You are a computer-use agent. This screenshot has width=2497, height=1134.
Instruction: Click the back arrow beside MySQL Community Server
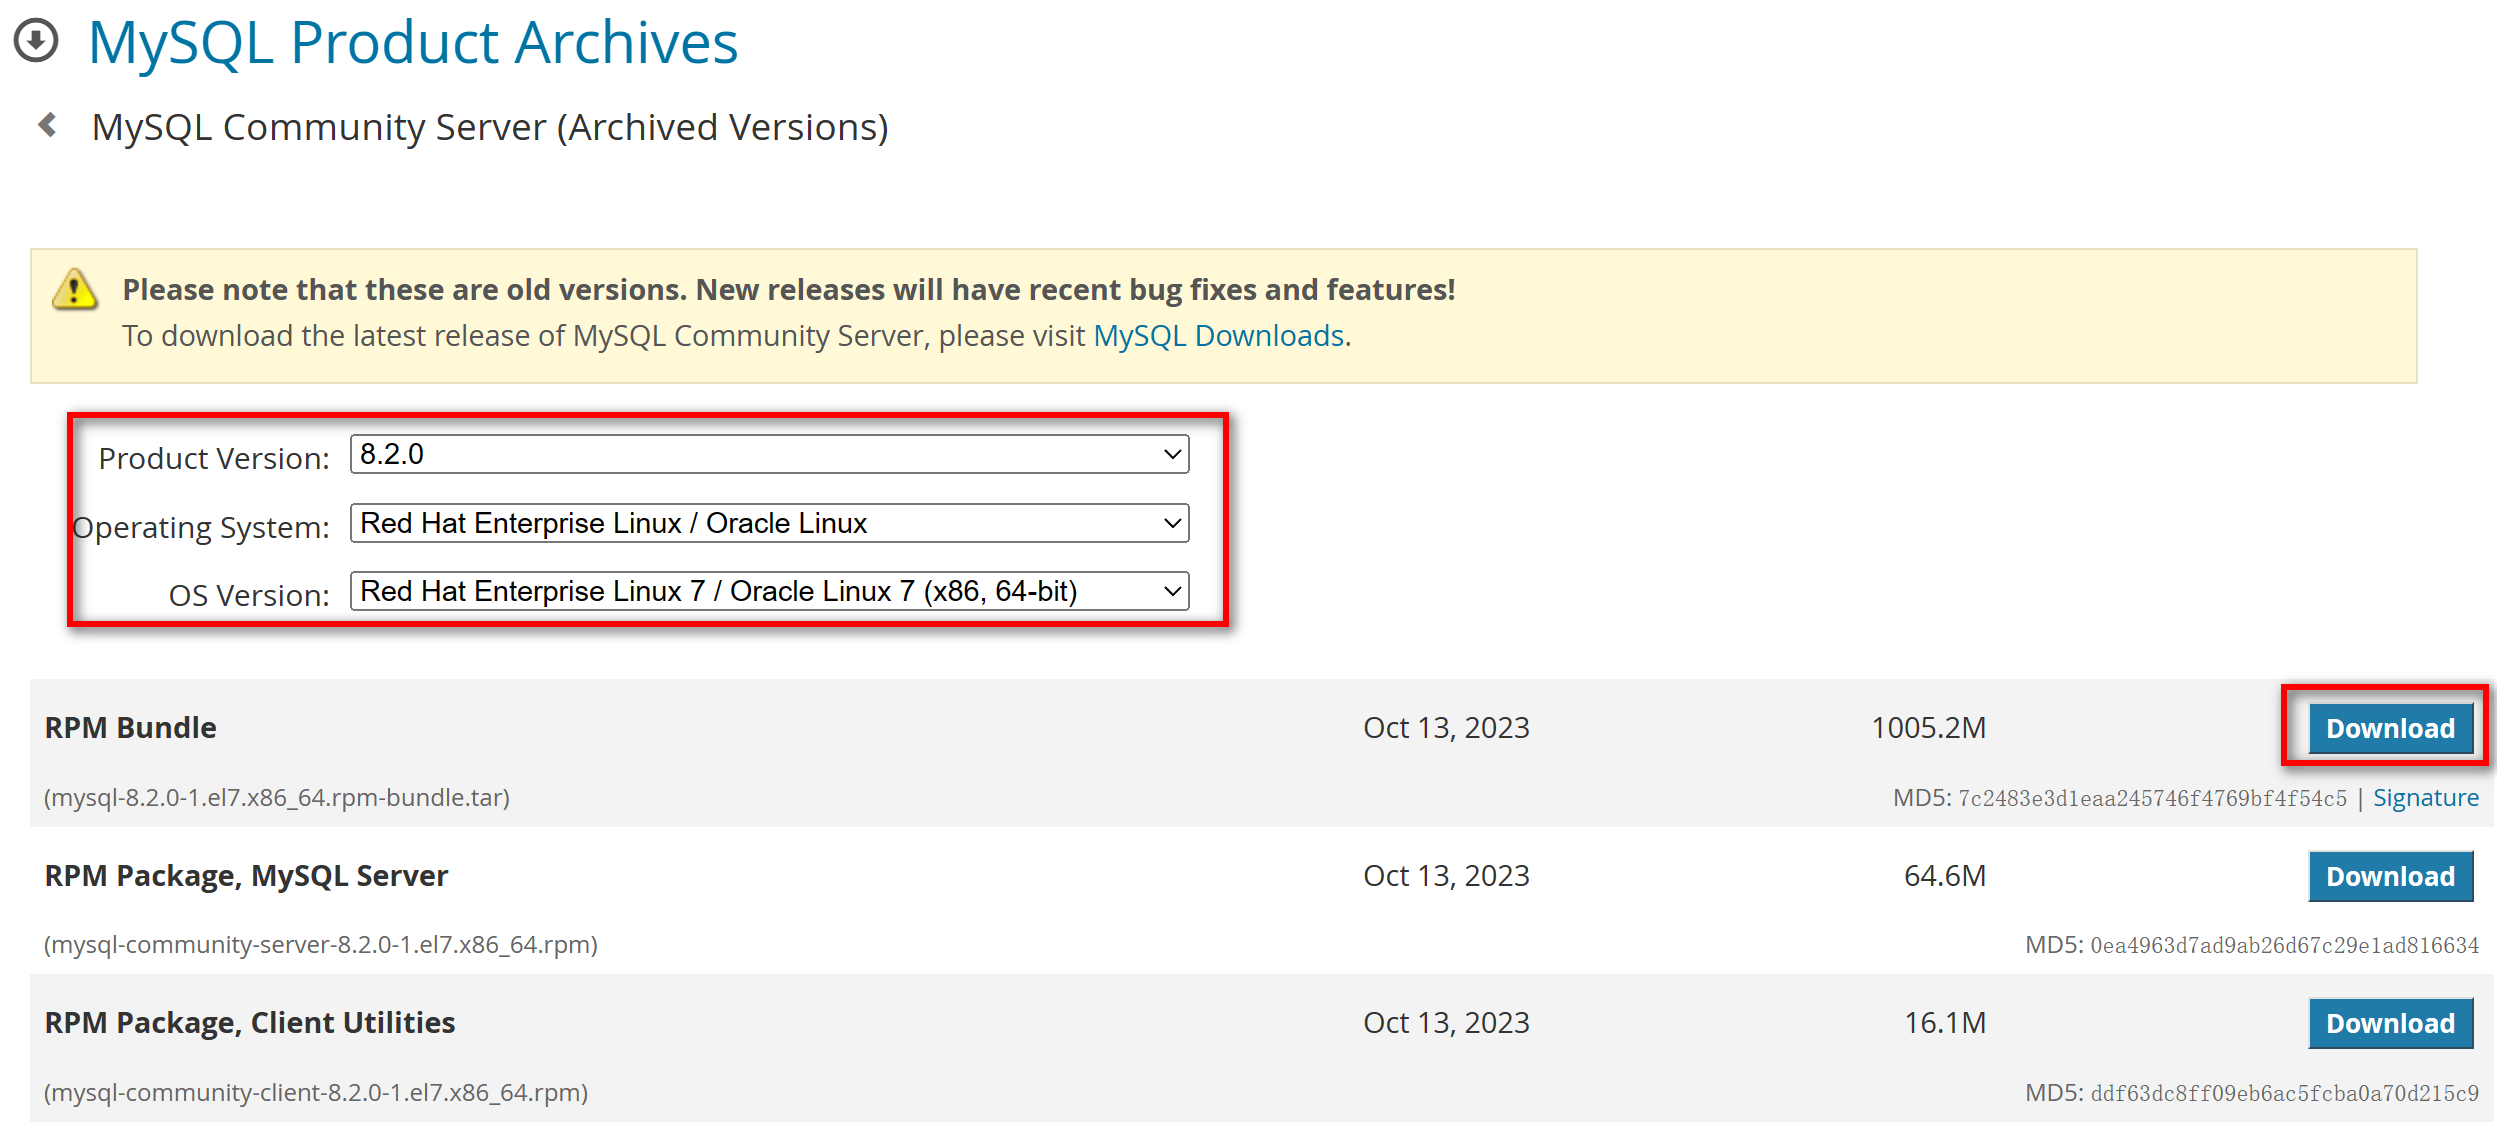click(47, 125)
